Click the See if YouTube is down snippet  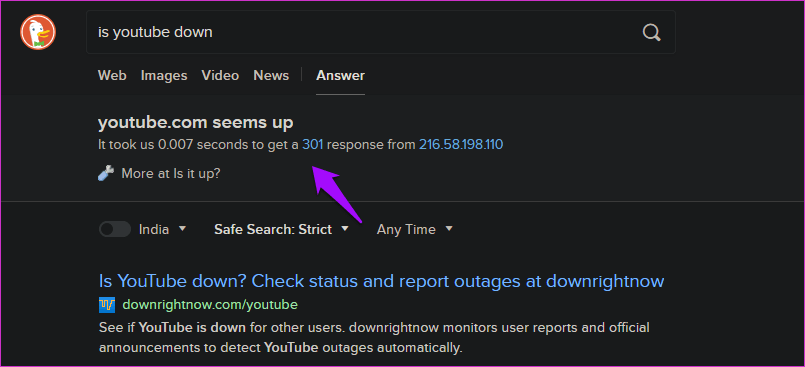[x=374, y=337]
